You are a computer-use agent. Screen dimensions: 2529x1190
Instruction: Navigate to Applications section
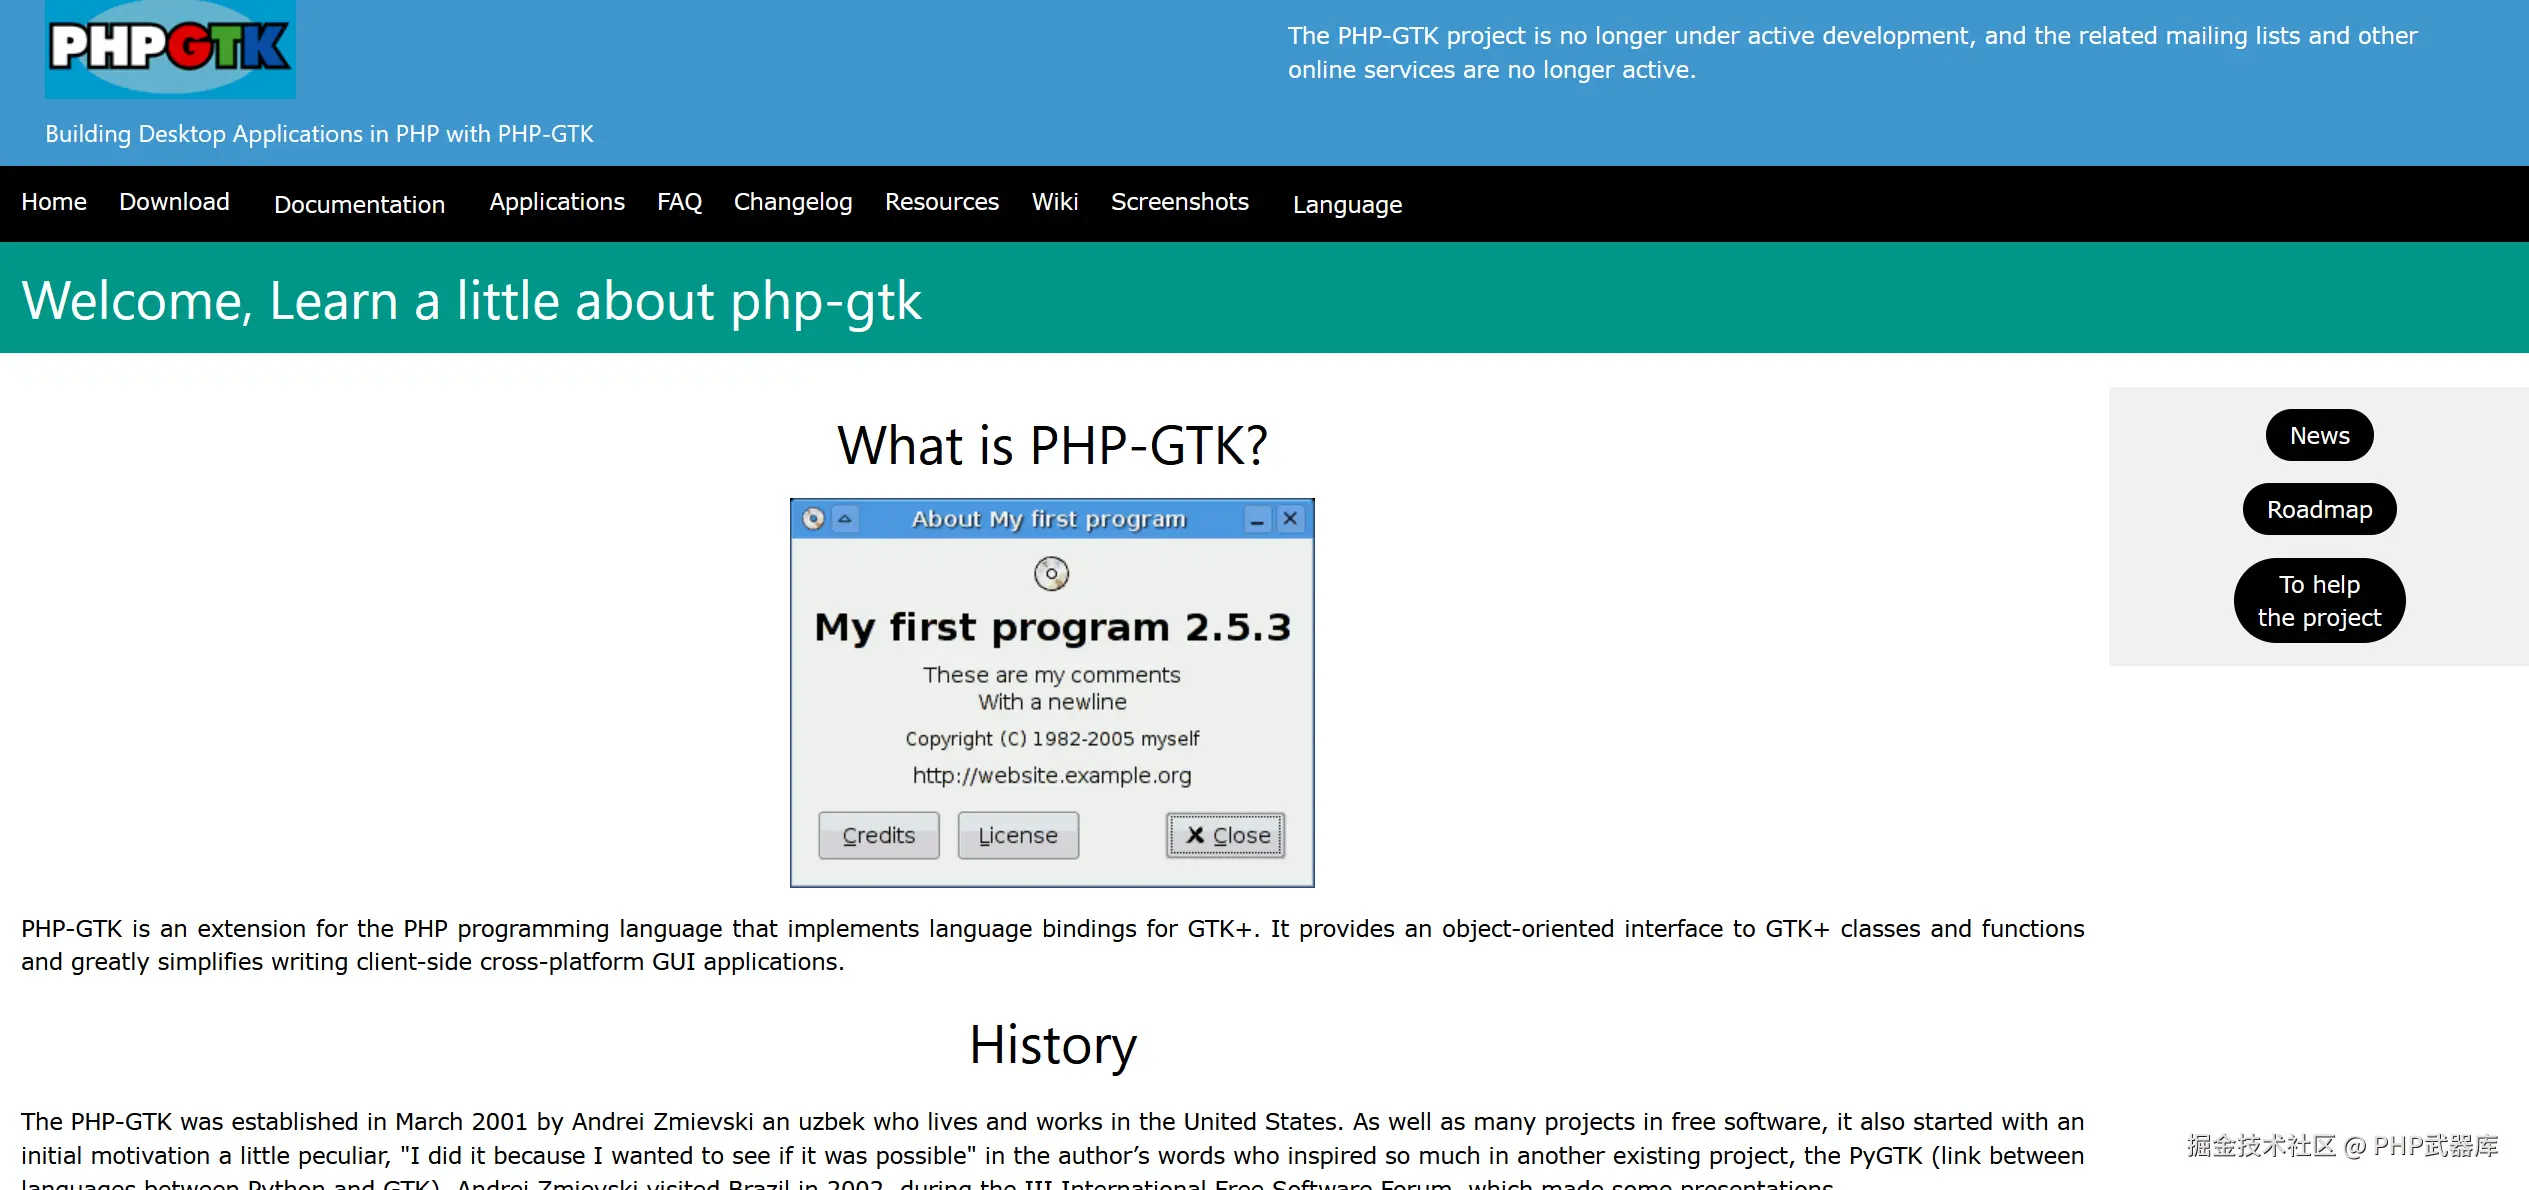(x=557, y=202)
